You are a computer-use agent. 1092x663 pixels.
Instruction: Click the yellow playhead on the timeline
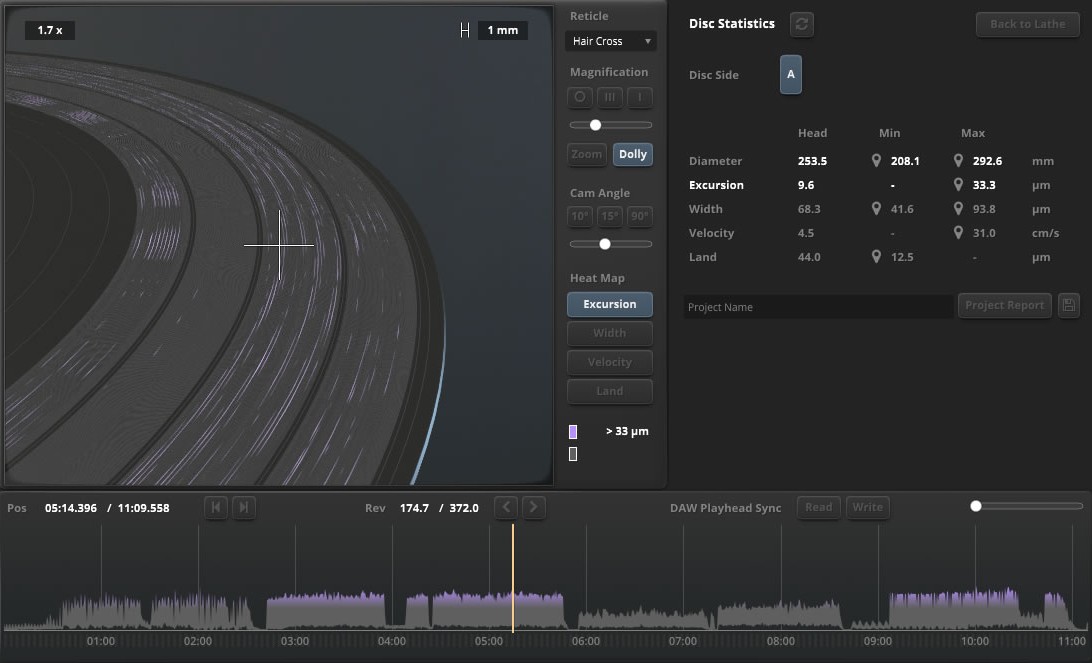pos(513,578)
